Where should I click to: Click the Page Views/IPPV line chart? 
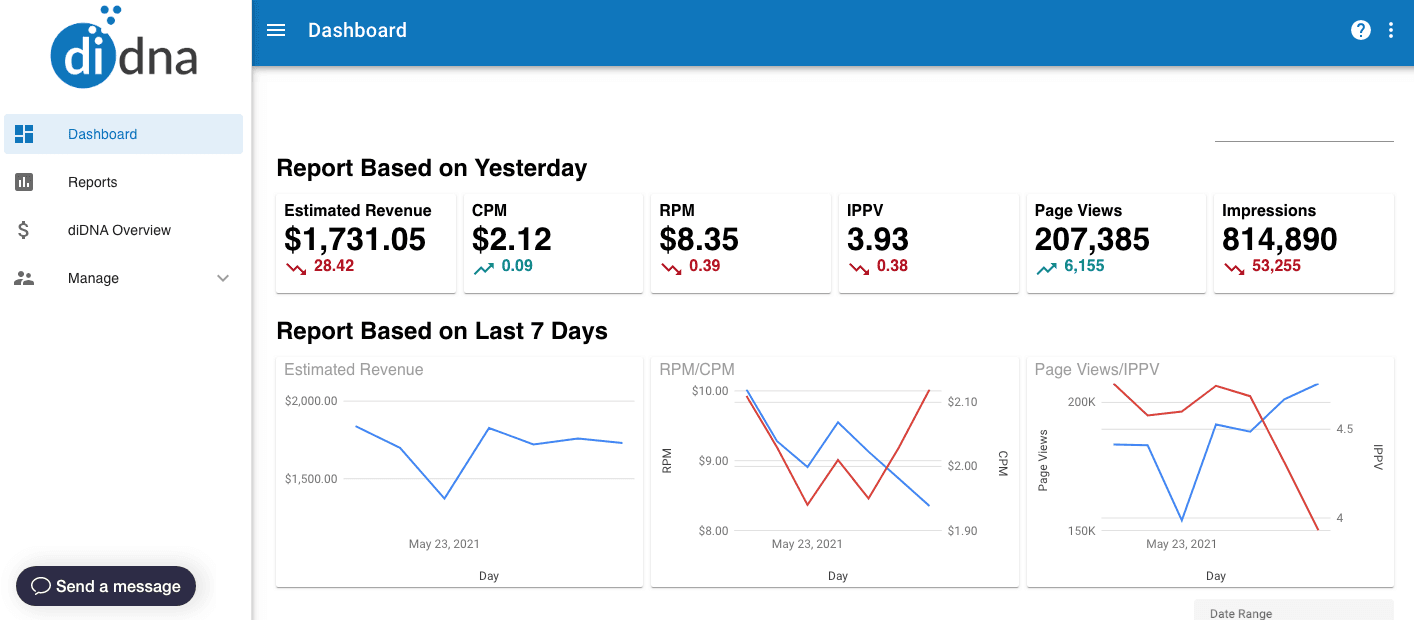click(1214, 460)
